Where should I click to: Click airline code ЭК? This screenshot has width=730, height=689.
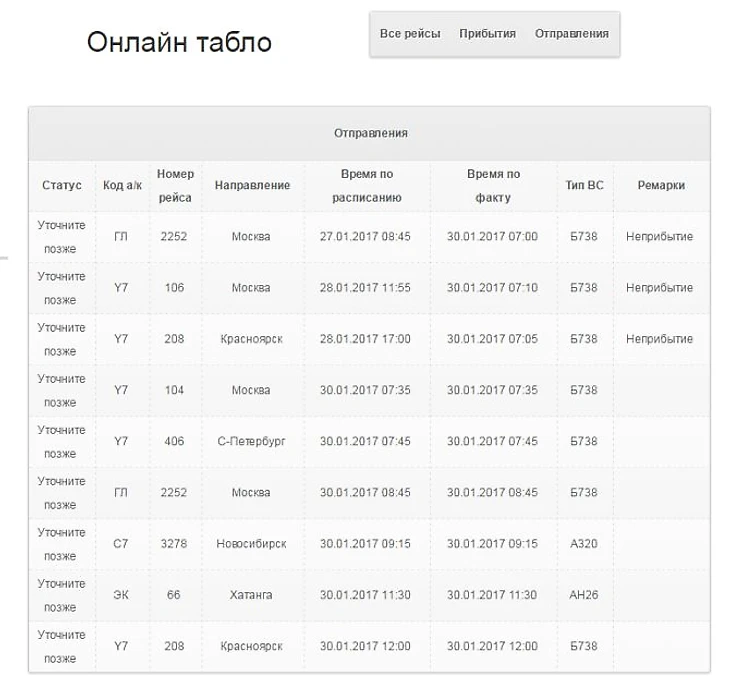(x=121, y=595)
